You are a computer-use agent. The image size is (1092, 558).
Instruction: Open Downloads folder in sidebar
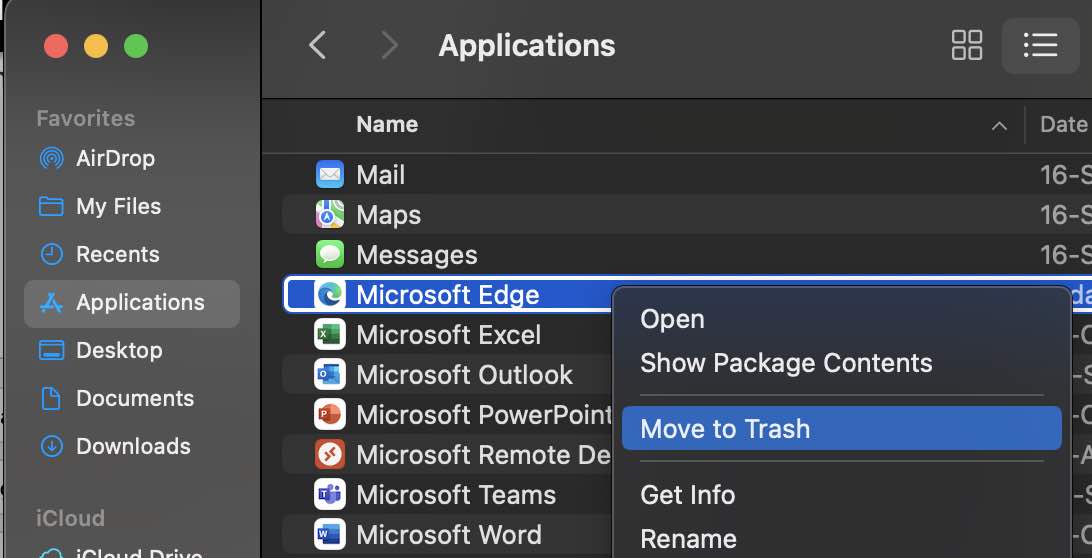pos(133,446)
